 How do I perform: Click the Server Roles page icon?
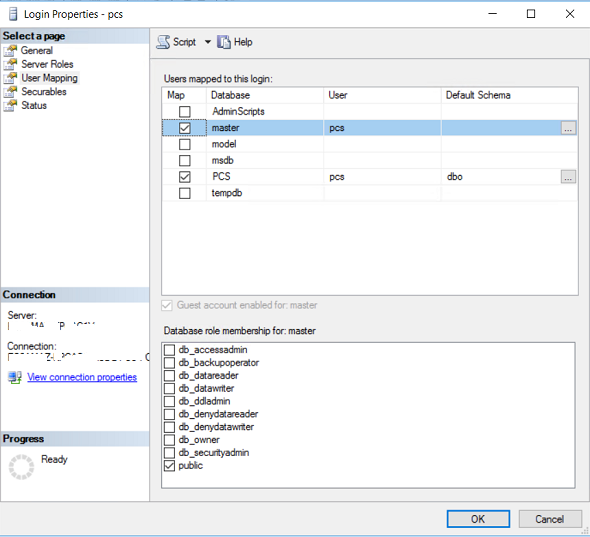pos(10,64)
